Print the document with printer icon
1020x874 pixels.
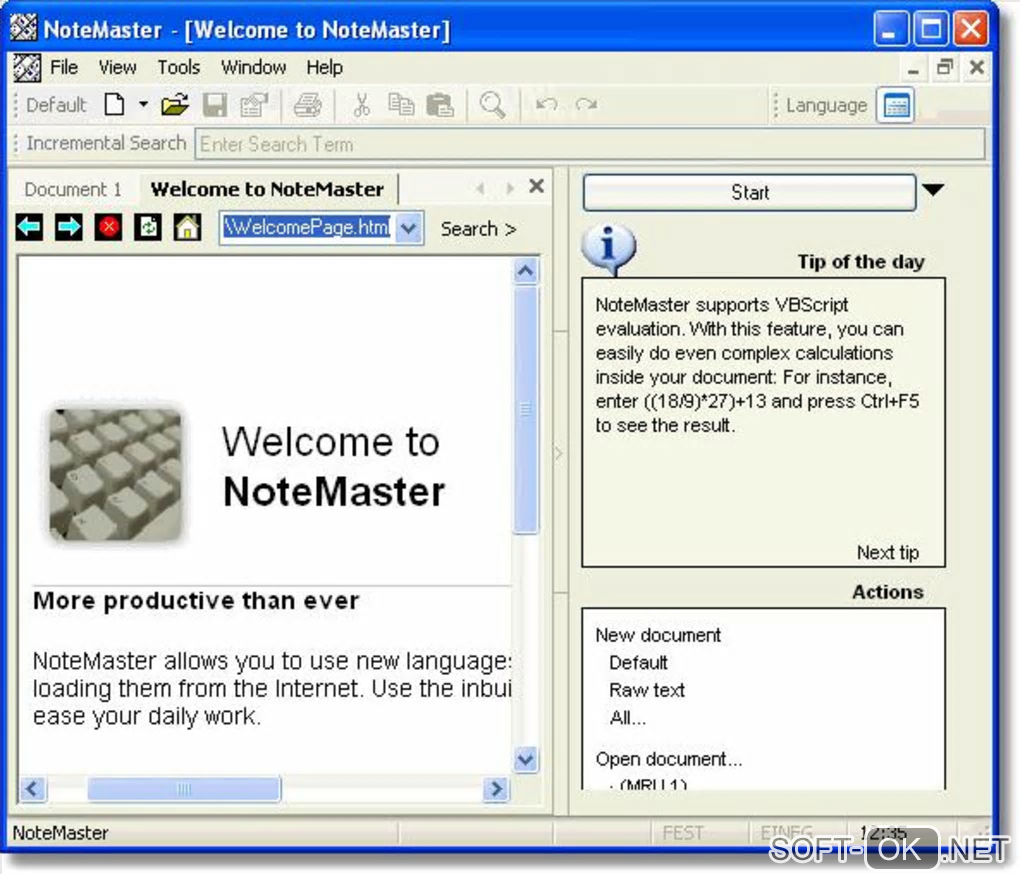pyautogui.click(x=308, y=104)
